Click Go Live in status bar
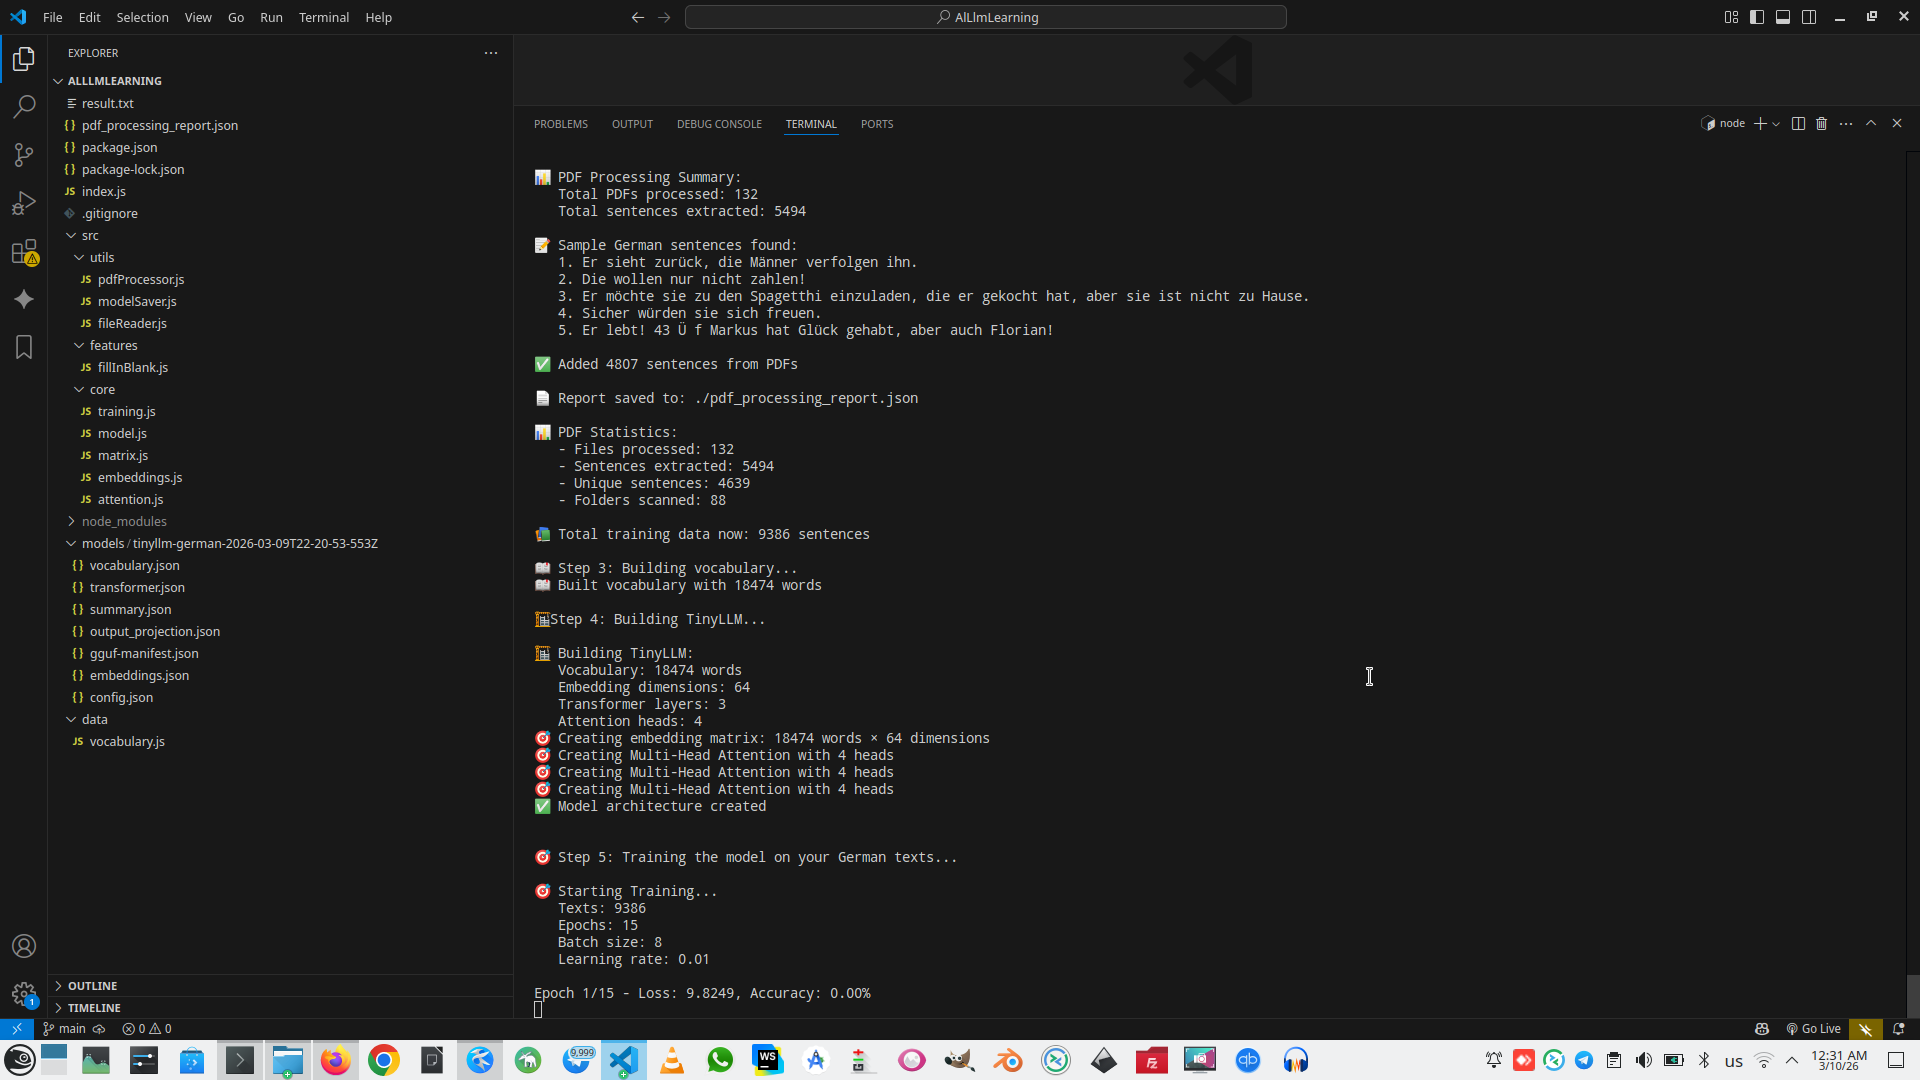Viewport: 1920px width, 1080px height. point(1813,1029)
